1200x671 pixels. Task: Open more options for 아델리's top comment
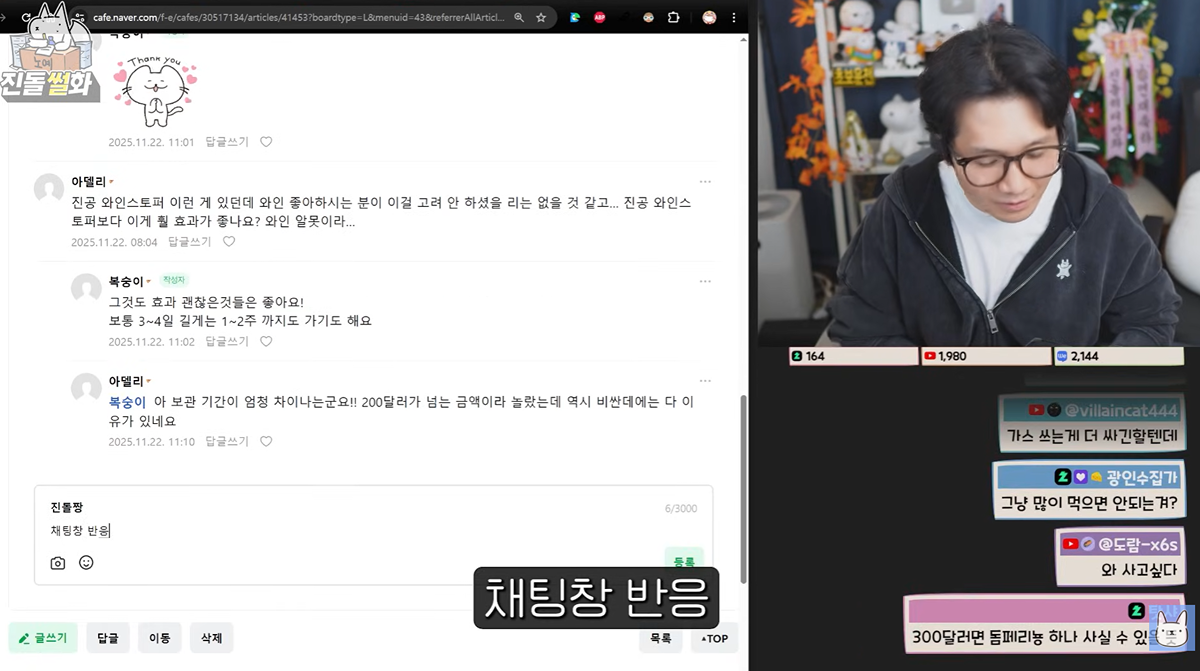point(705,182)
